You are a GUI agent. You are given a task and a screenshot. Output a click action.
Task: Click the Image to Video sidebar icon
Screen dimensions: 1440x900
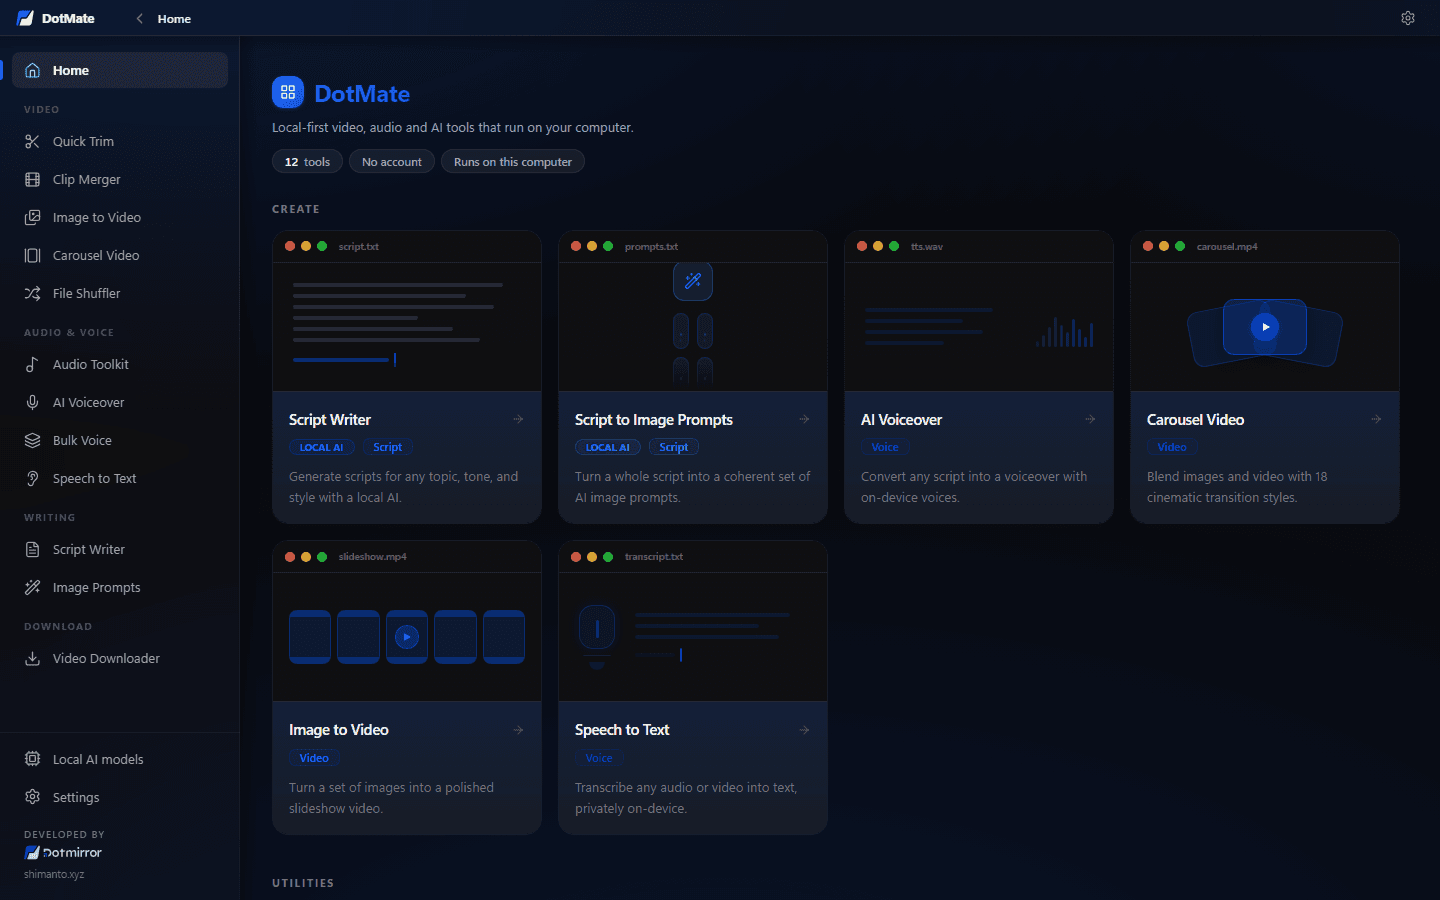click(x=32, y=217)
